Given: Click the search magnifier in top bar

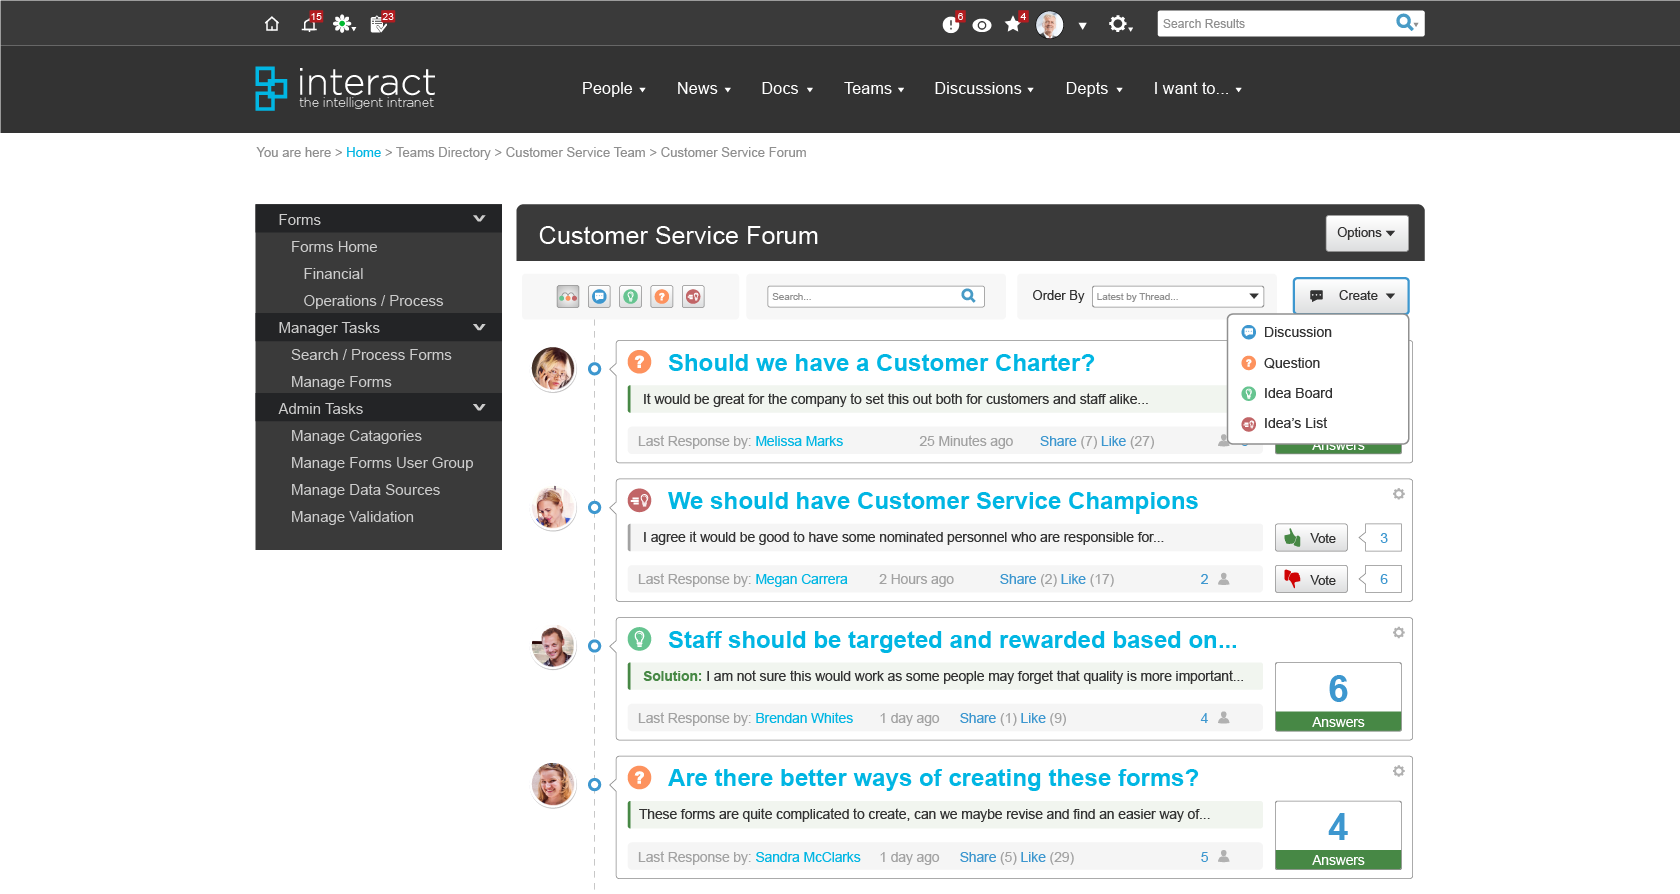Looking at the screenshot, I should tap(1406, 22).
